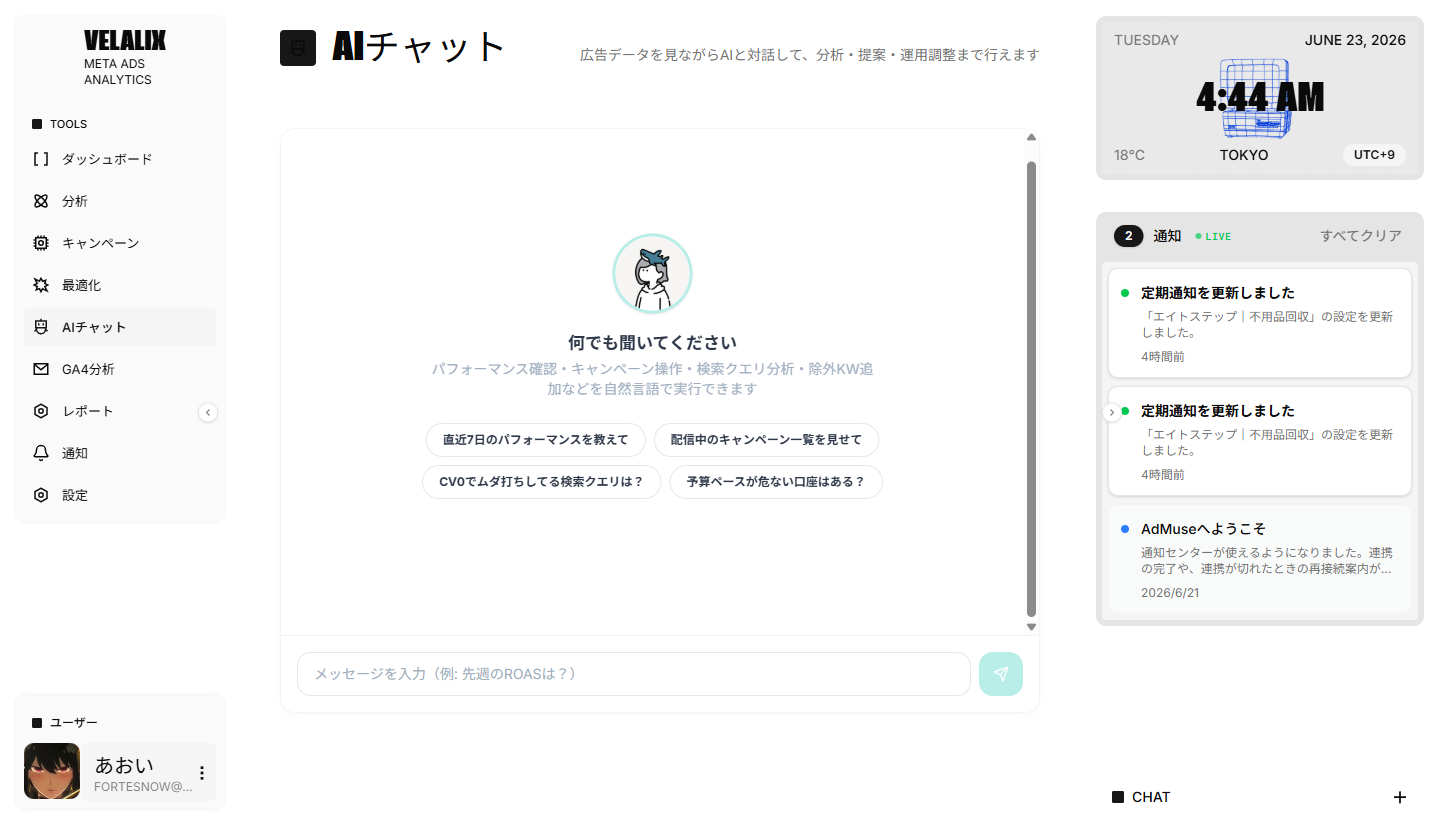Image resolution: width=1440 pixels, height=825 pixels.
Task: Focus the message input field
Action: click(634, 674)
